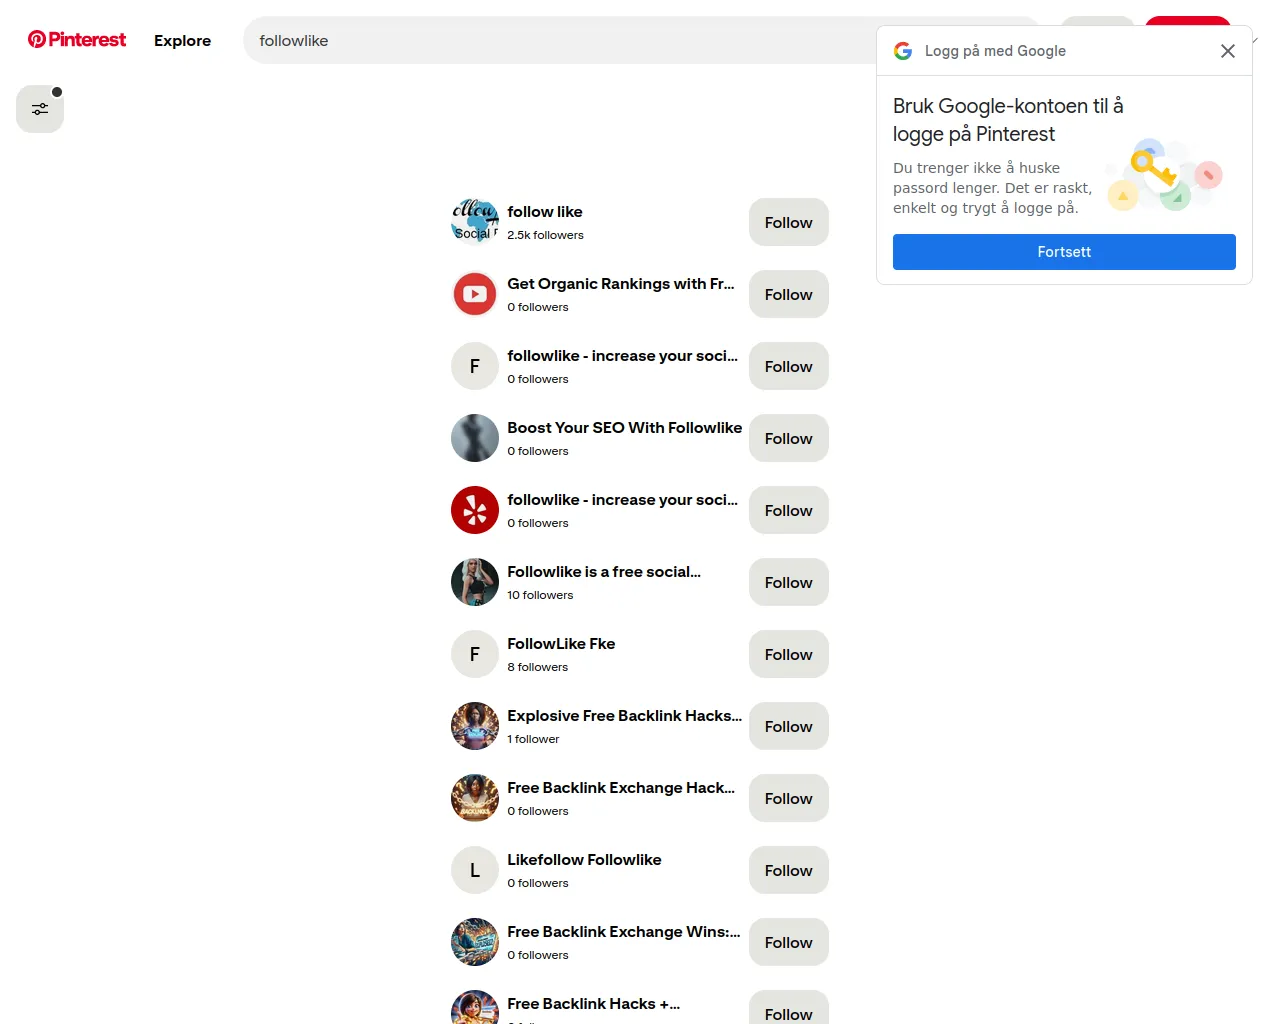
Task: Open 'Boost Your SEO With Followlike' profile name
Action: pyautogui.click(x=625, y=428)
